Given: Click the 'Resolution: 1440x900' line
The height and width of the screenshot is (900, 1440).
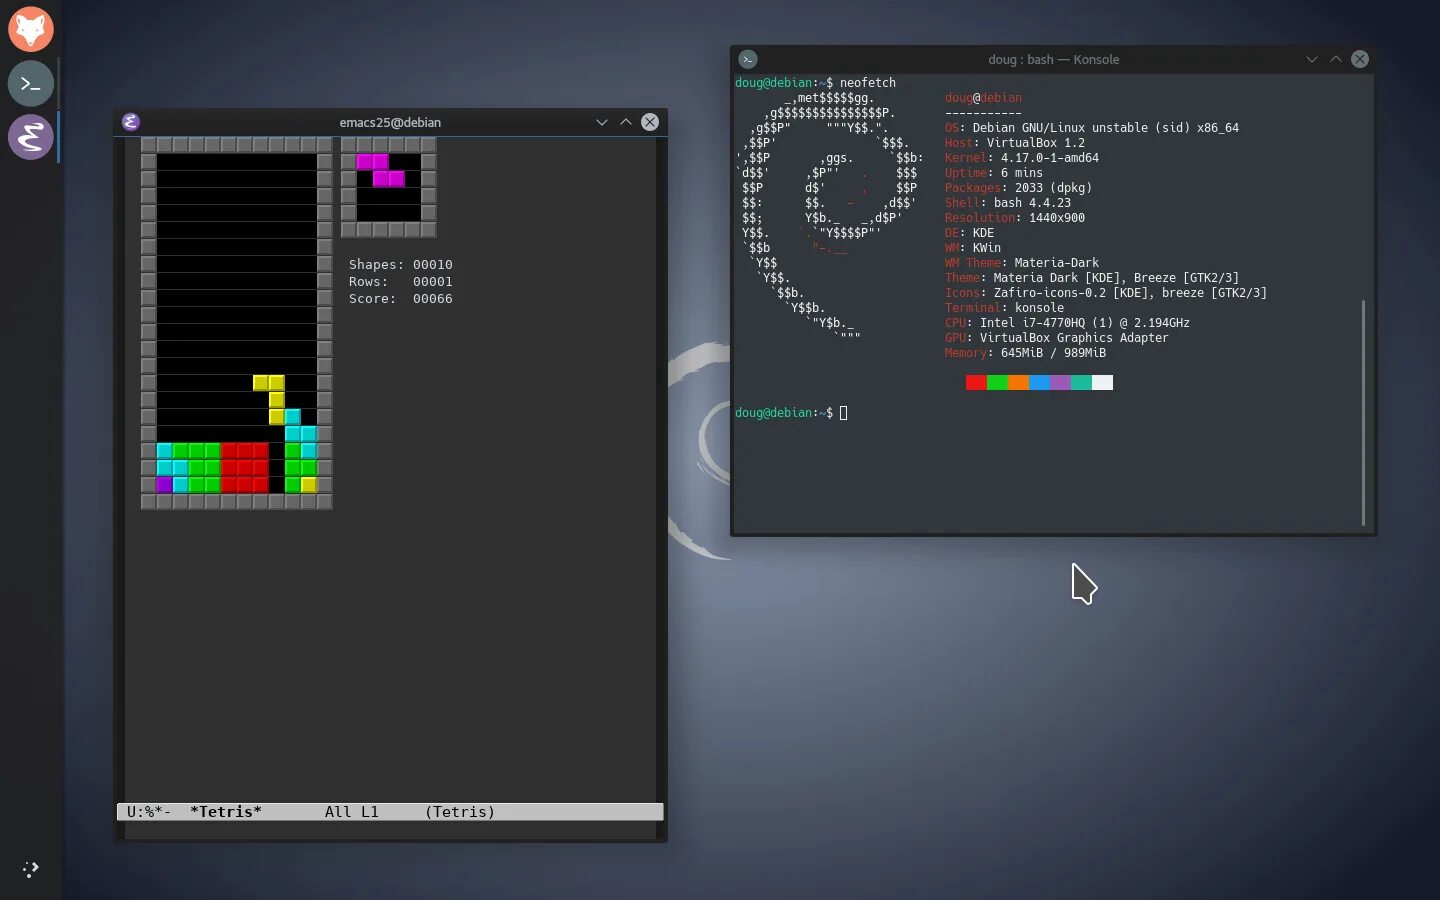Looking at the screenshot, I should pos(1015,218).
